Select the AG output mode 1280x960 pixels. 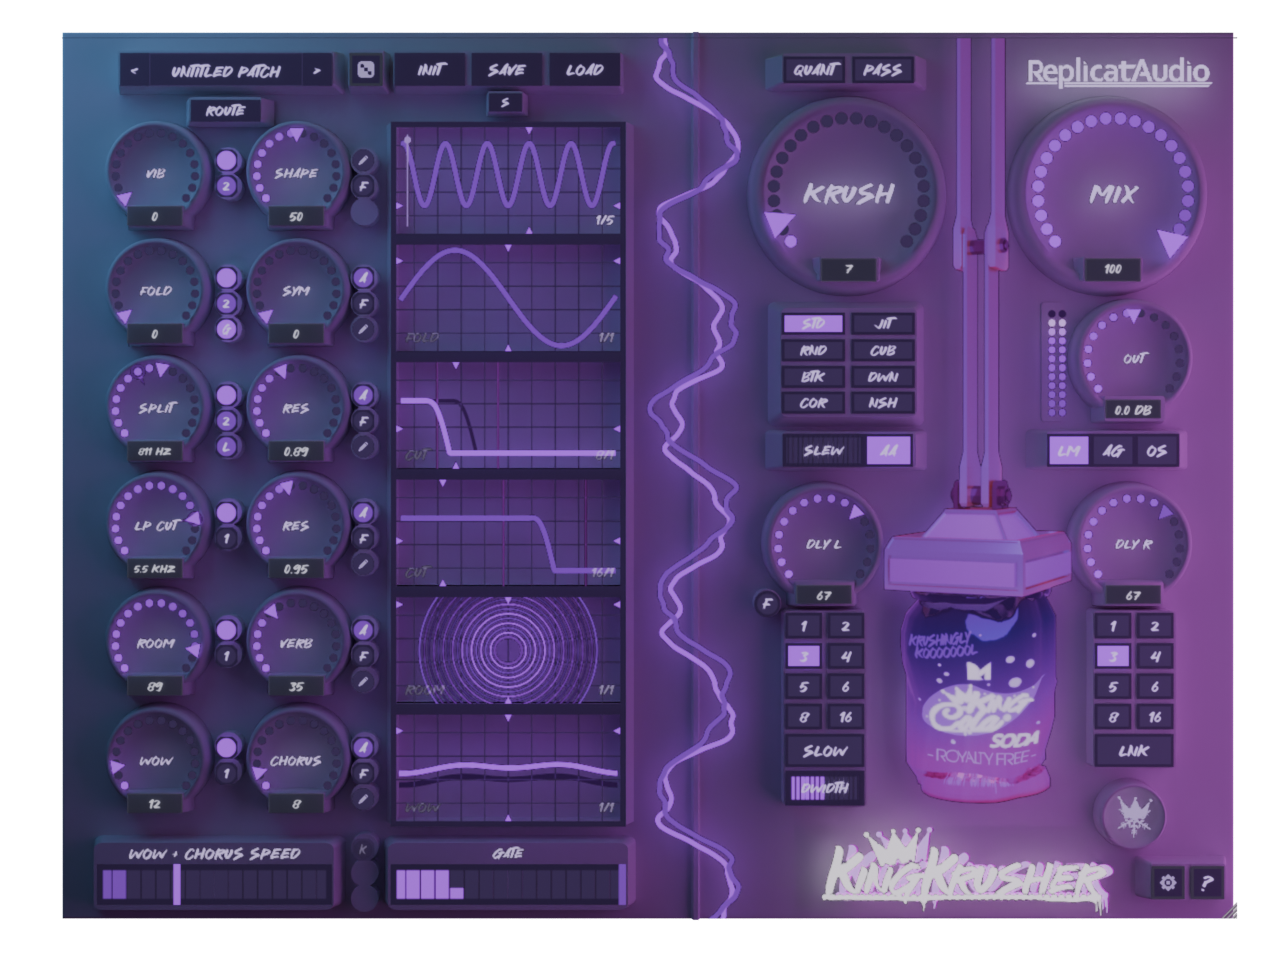coord(1113,451)
